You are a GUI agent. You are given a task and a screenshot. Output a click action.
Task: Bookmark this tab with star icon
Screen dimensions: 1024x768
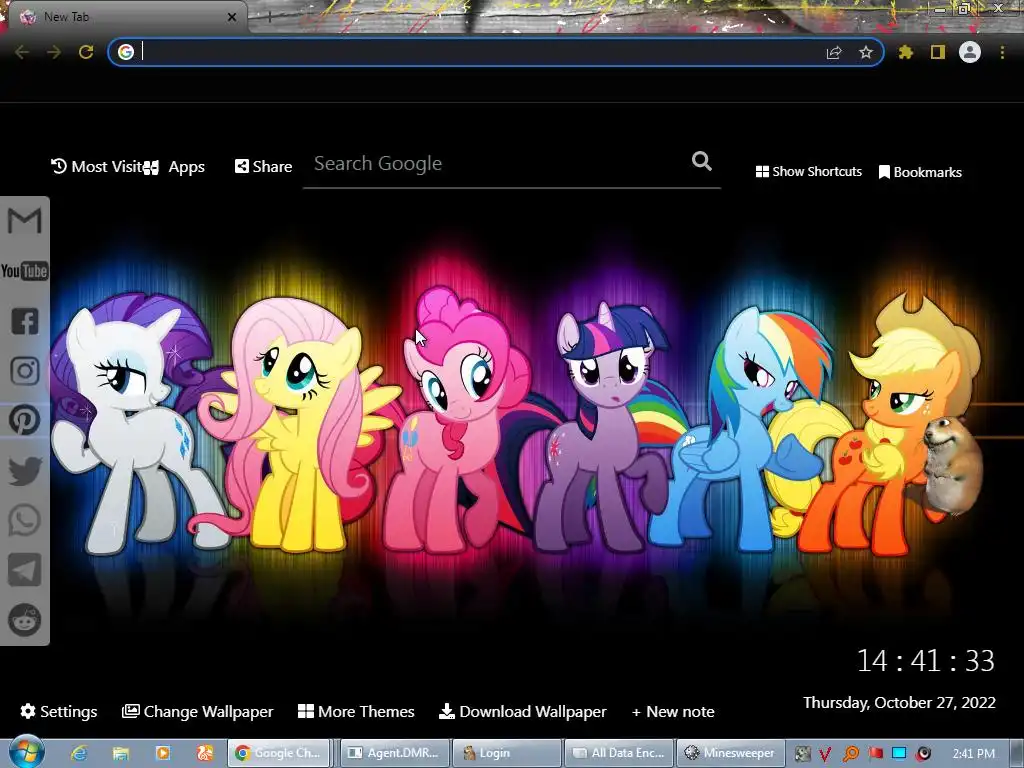[866, 52]
